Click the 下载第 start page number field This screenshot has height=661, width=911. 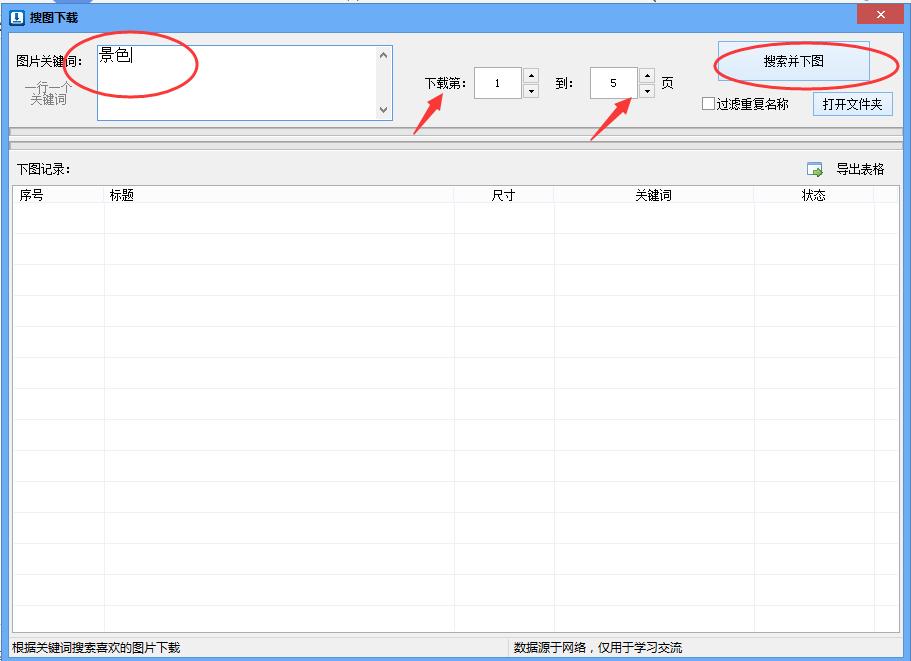[498, 83]
